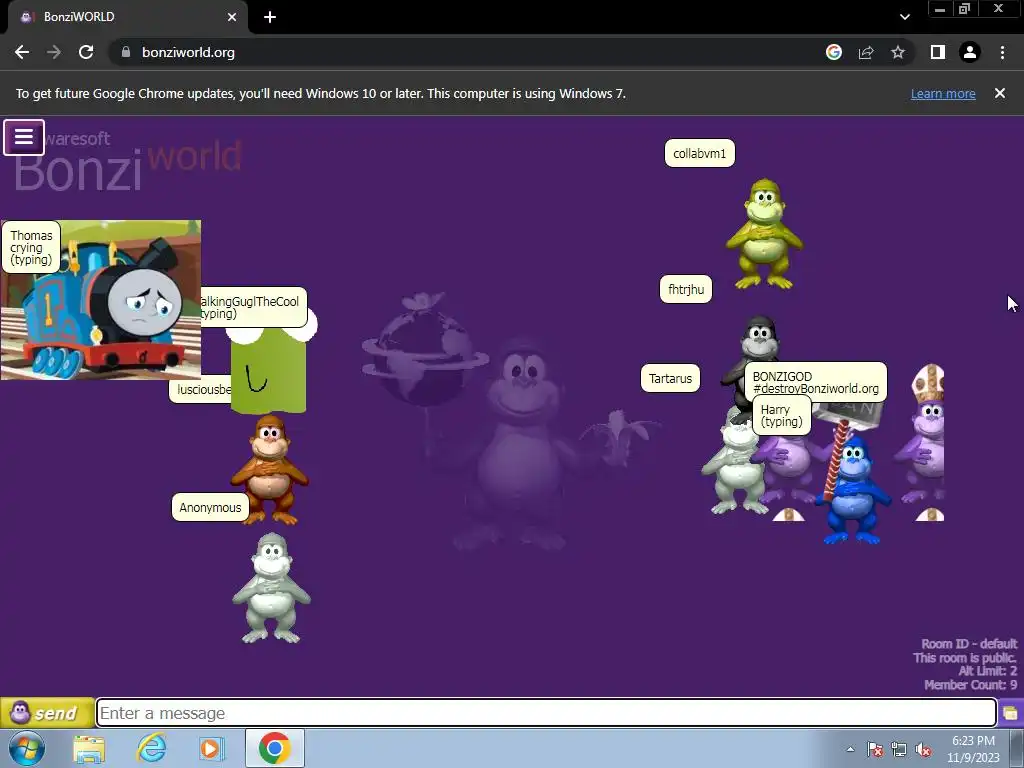1024x768 pixels.
Task: Show hidden system tray icons
Action: point(850,749)
